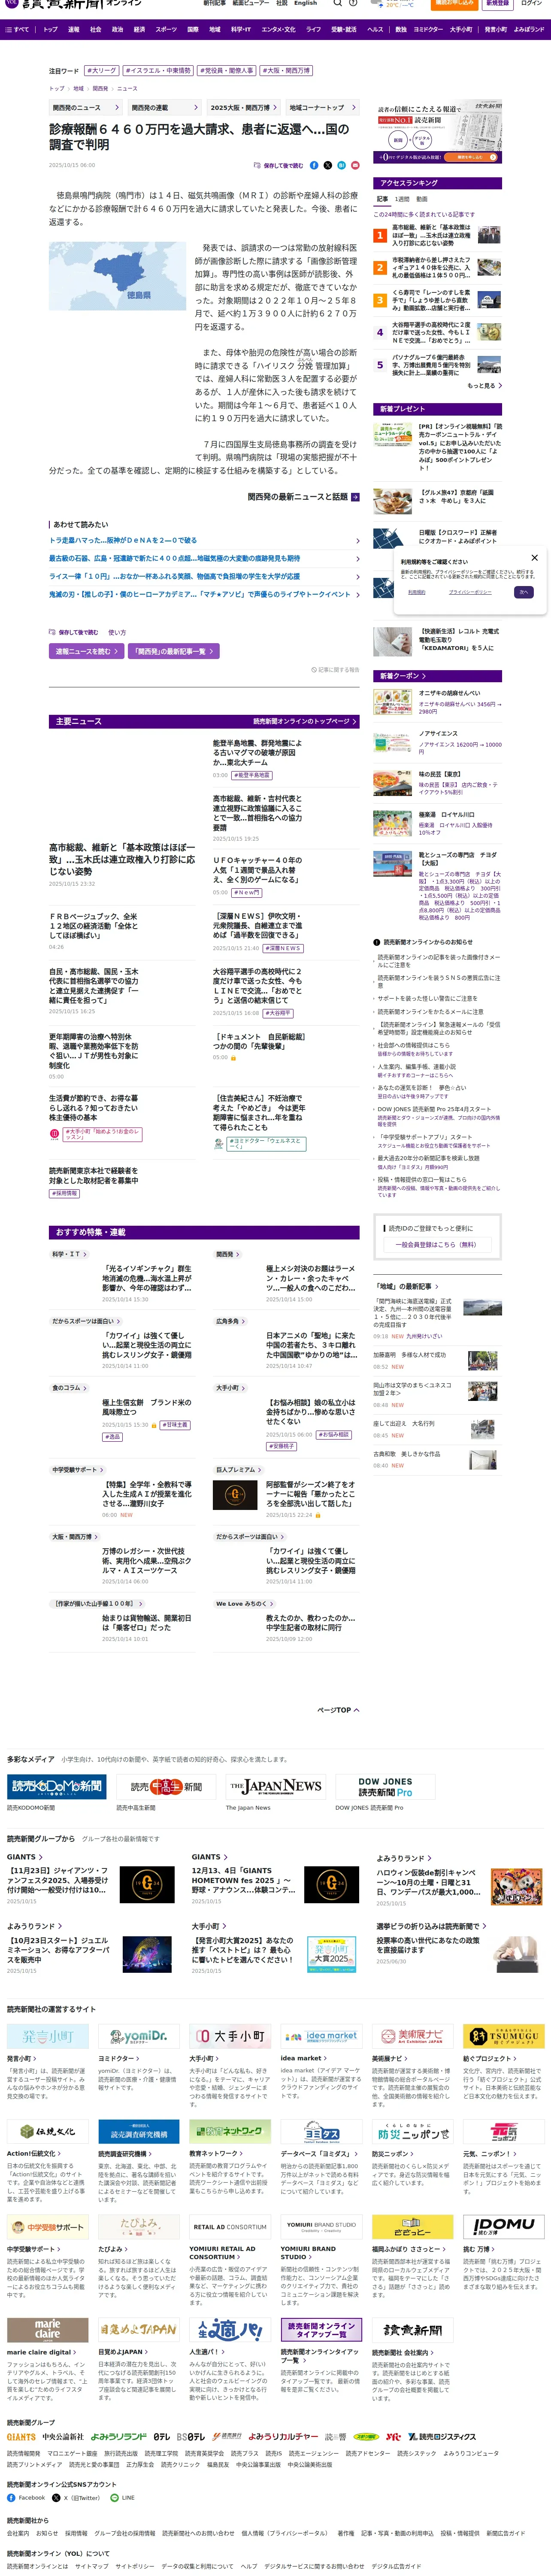Open the #イスラエル・中東情勢 tag

[x=158, y=71]
